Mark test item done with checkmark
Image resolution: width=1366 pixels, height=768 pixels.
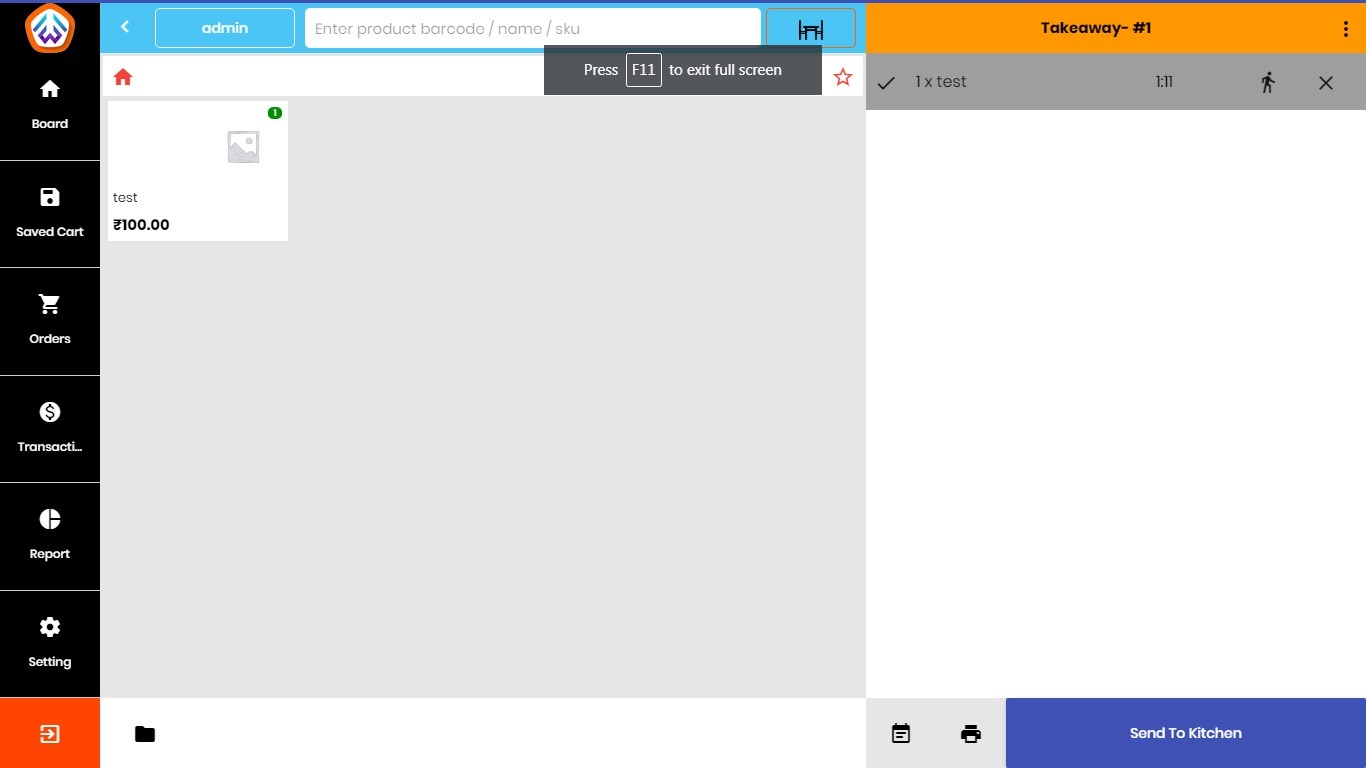[x=886, y=83]
